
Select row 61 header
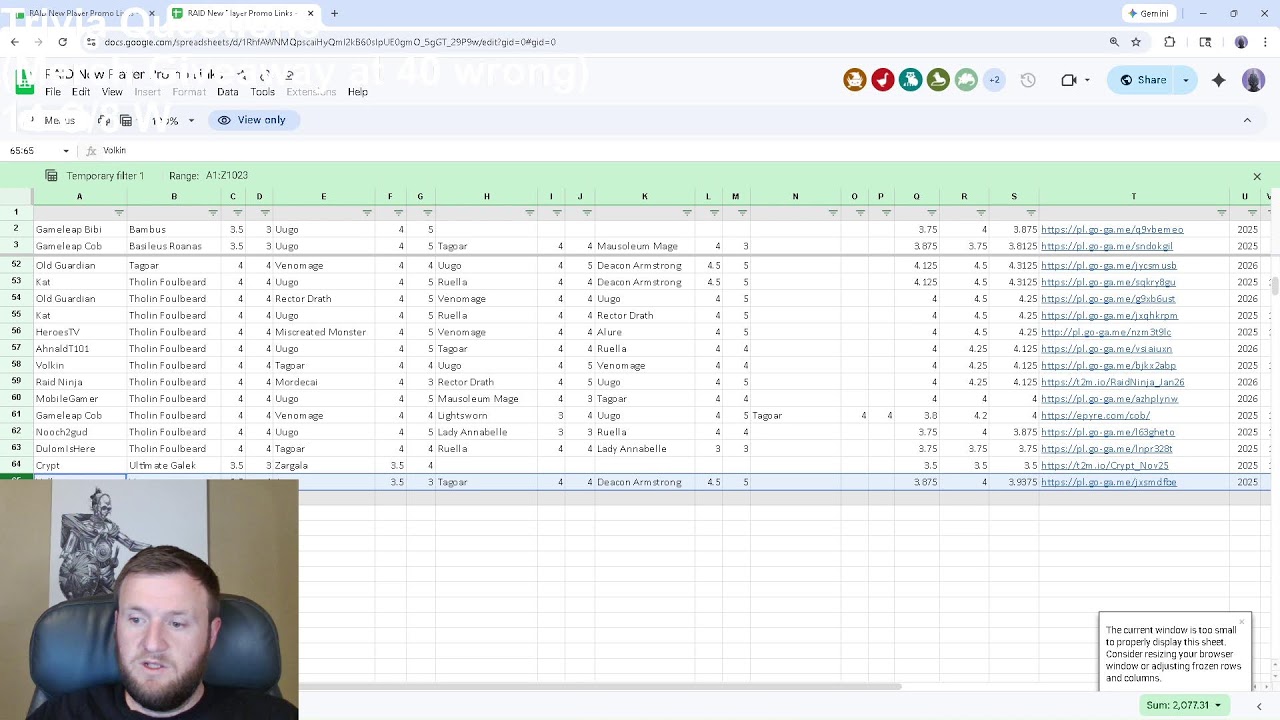16,416
